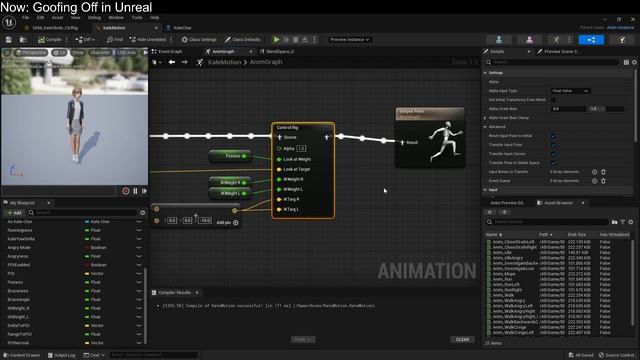Switch to Animation mode icon
Screen dimensions: 640x360
coord(556,40)
